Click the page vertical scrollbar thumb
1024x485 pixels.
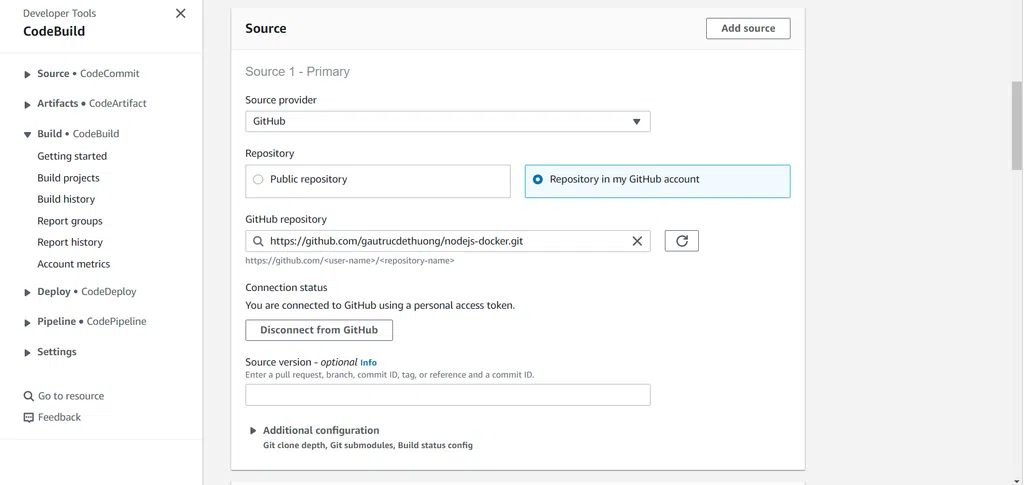[1017, 125]
